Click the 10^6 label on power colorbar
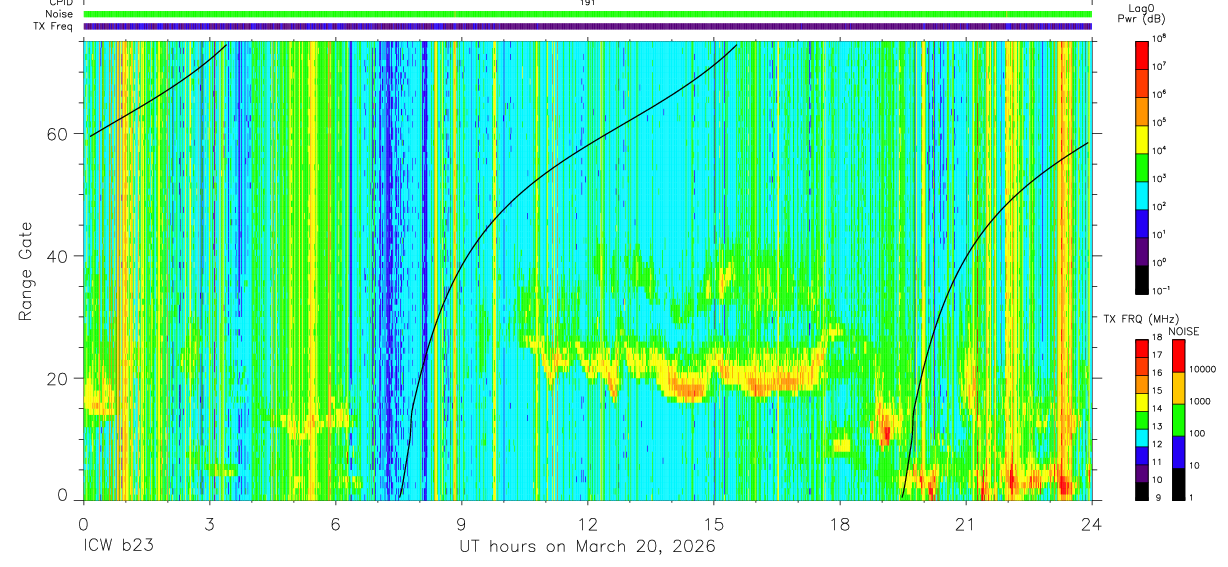This screenshot has width=1228, height=567. click(x=1161, y=94)
